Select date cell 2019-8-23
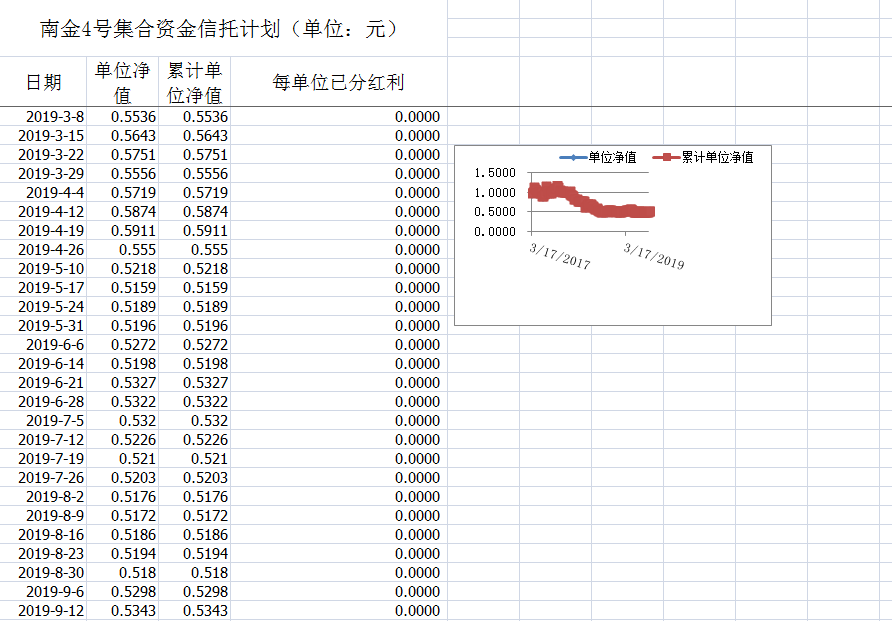The image size is (892, 621). click(43, 554)
